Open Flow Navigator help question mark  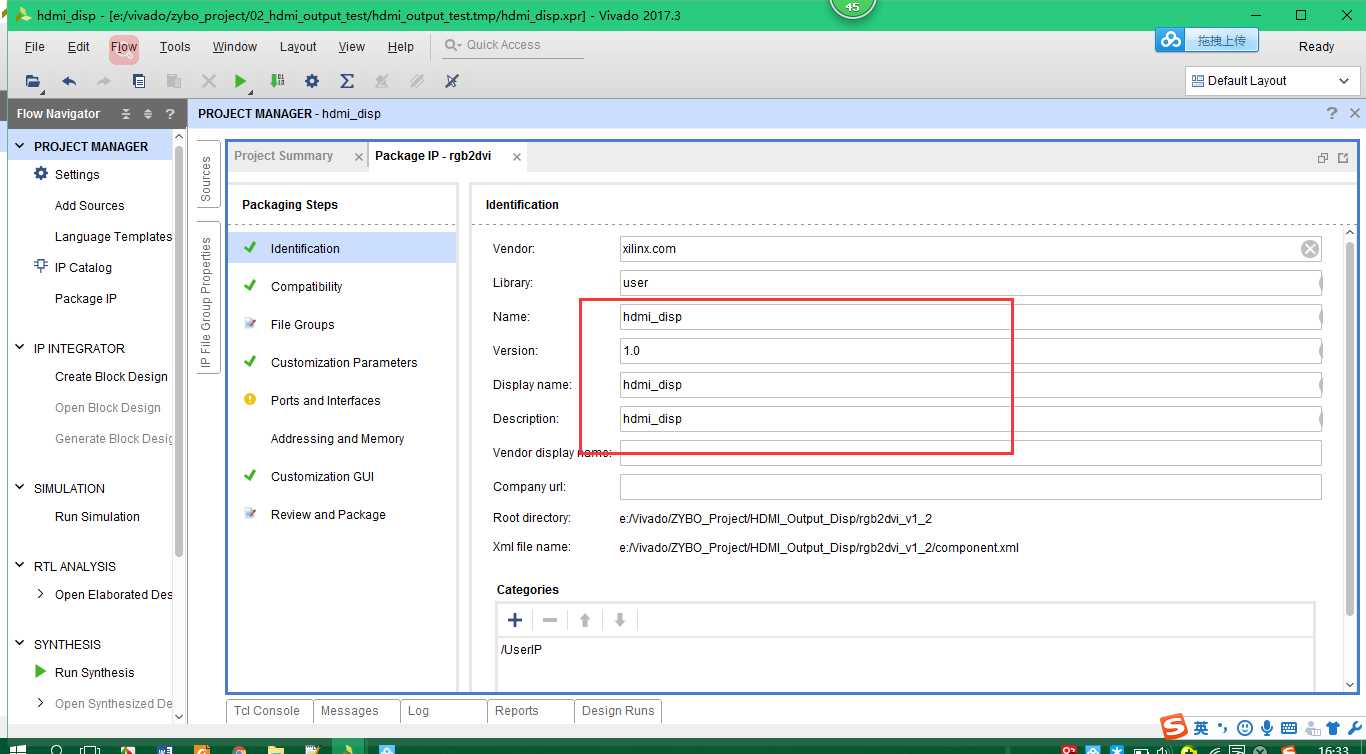171,114
